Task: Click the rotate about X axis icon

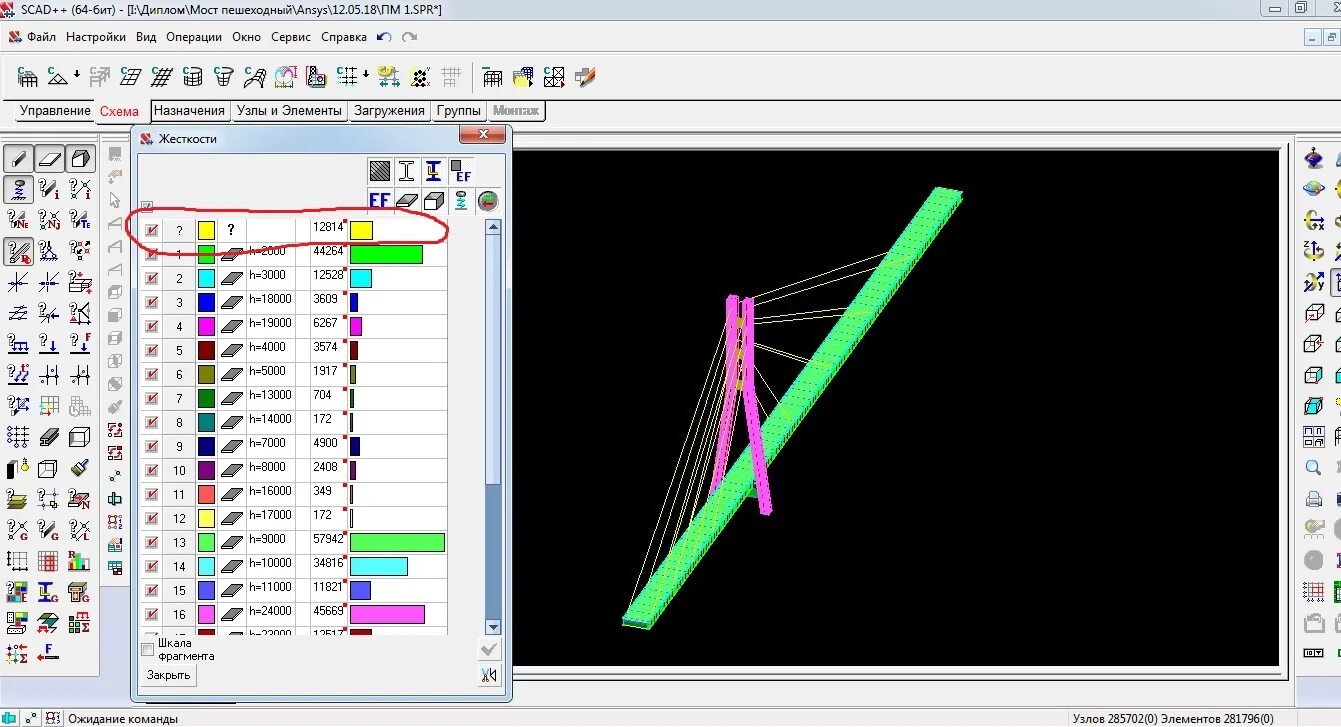Action: point(1314,221)
